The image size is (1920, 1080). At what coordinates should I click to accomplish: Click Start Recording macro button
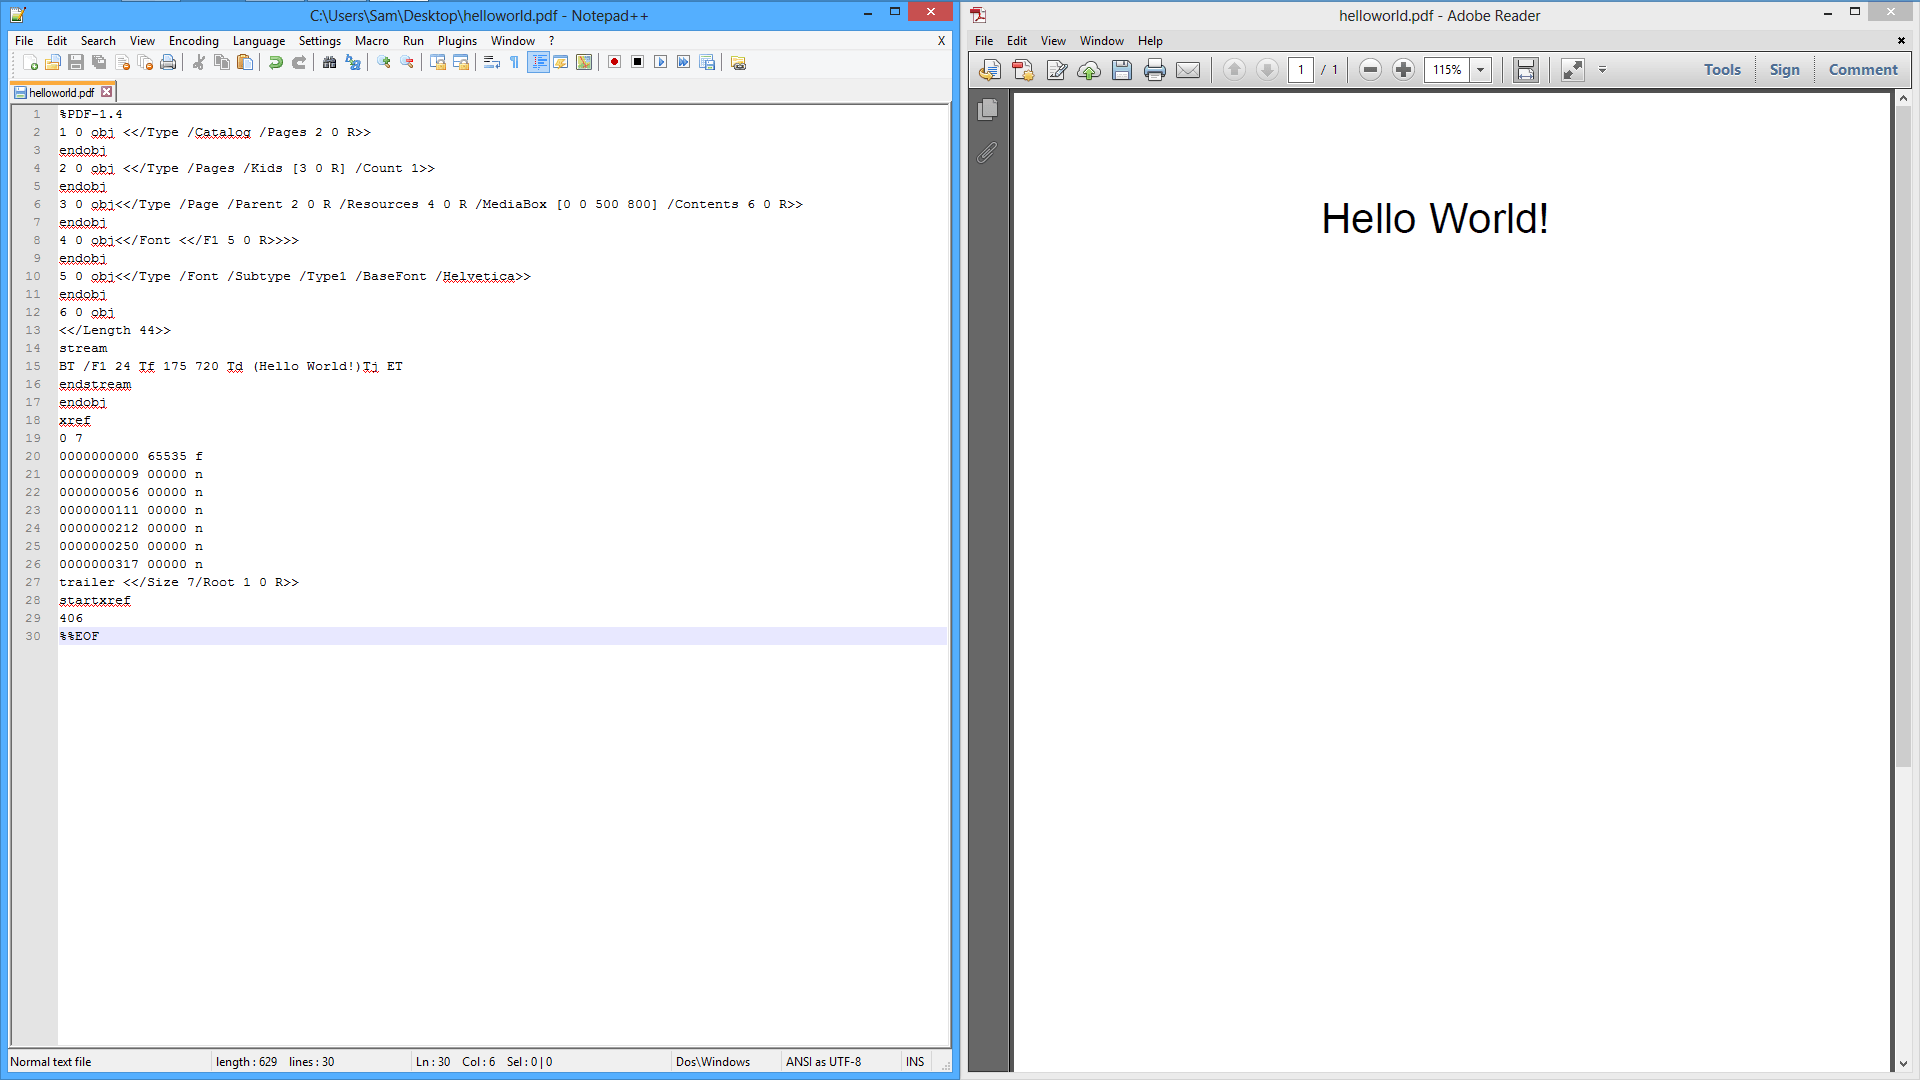[x=614, y=62]
